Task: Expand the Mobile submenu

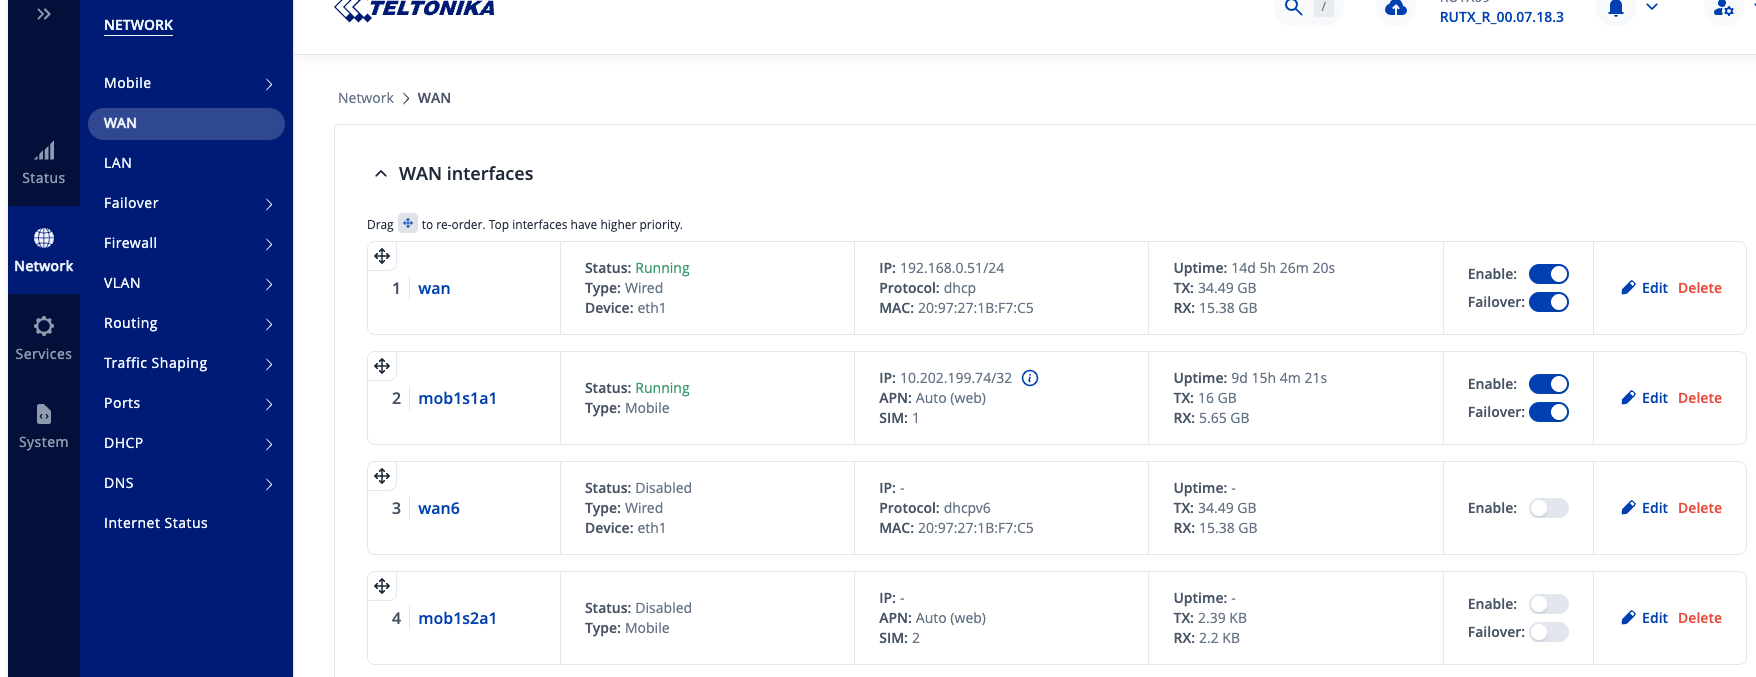Action: [x=268, y=84]
